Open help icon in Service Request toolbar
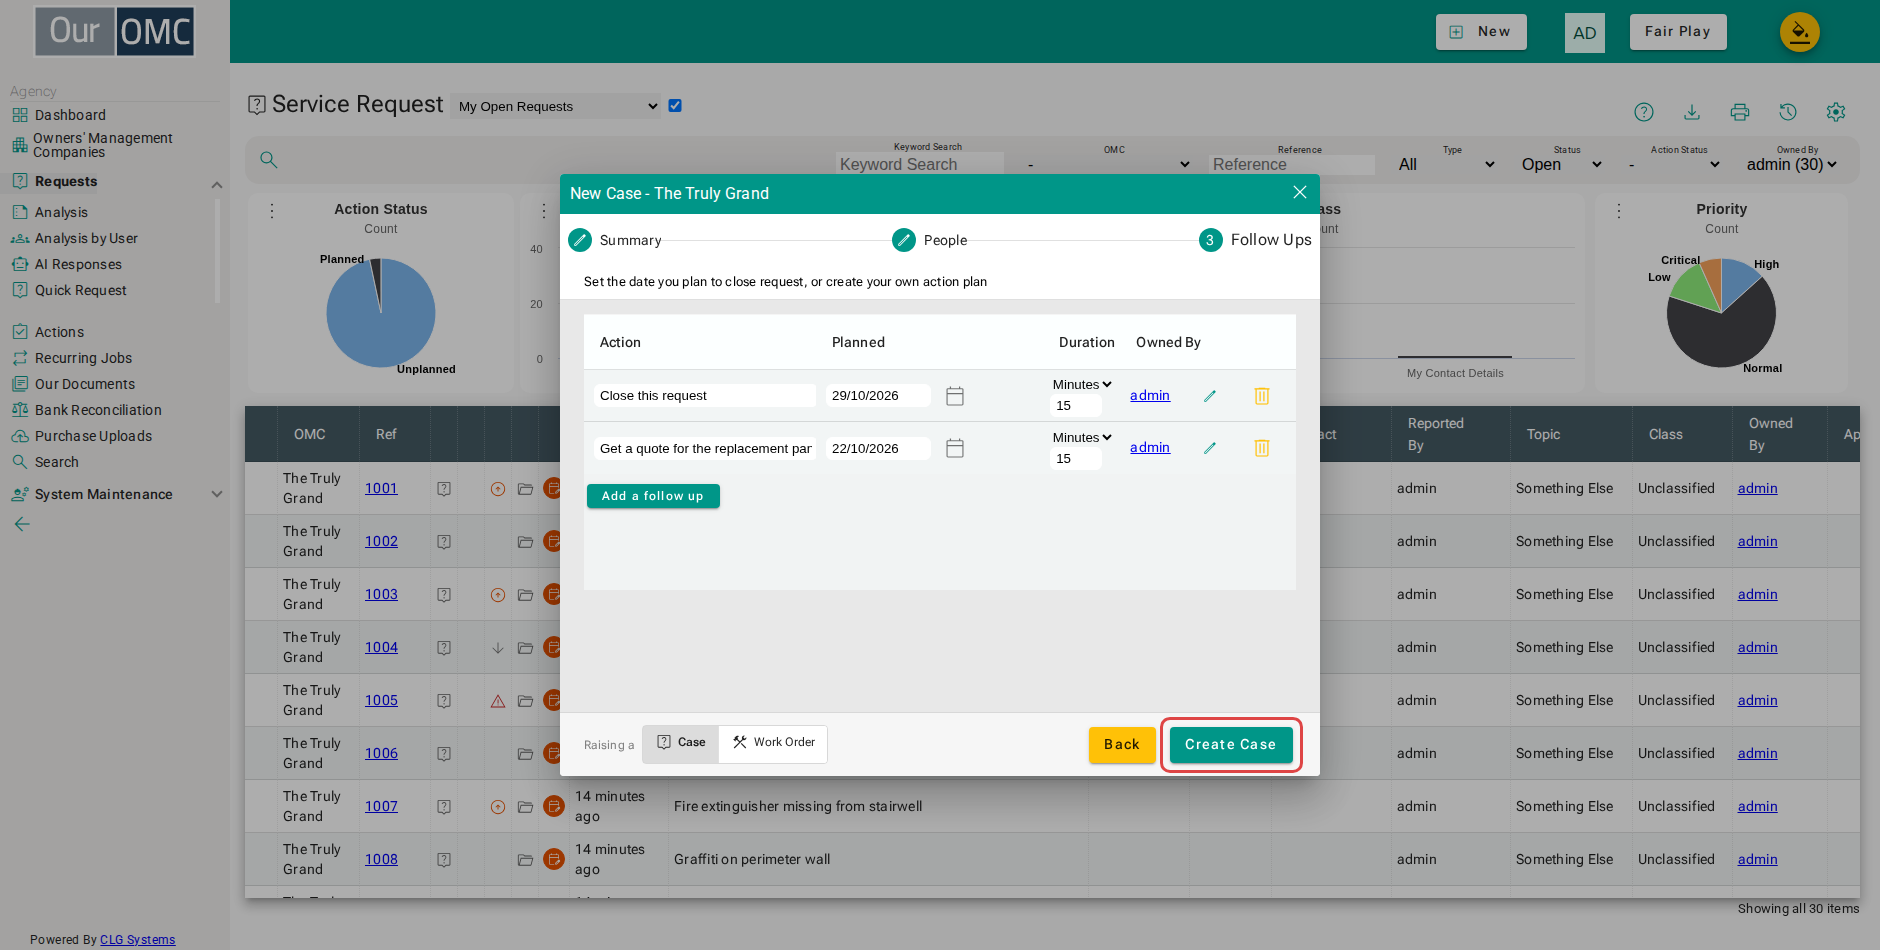 tap(1644, 112)
